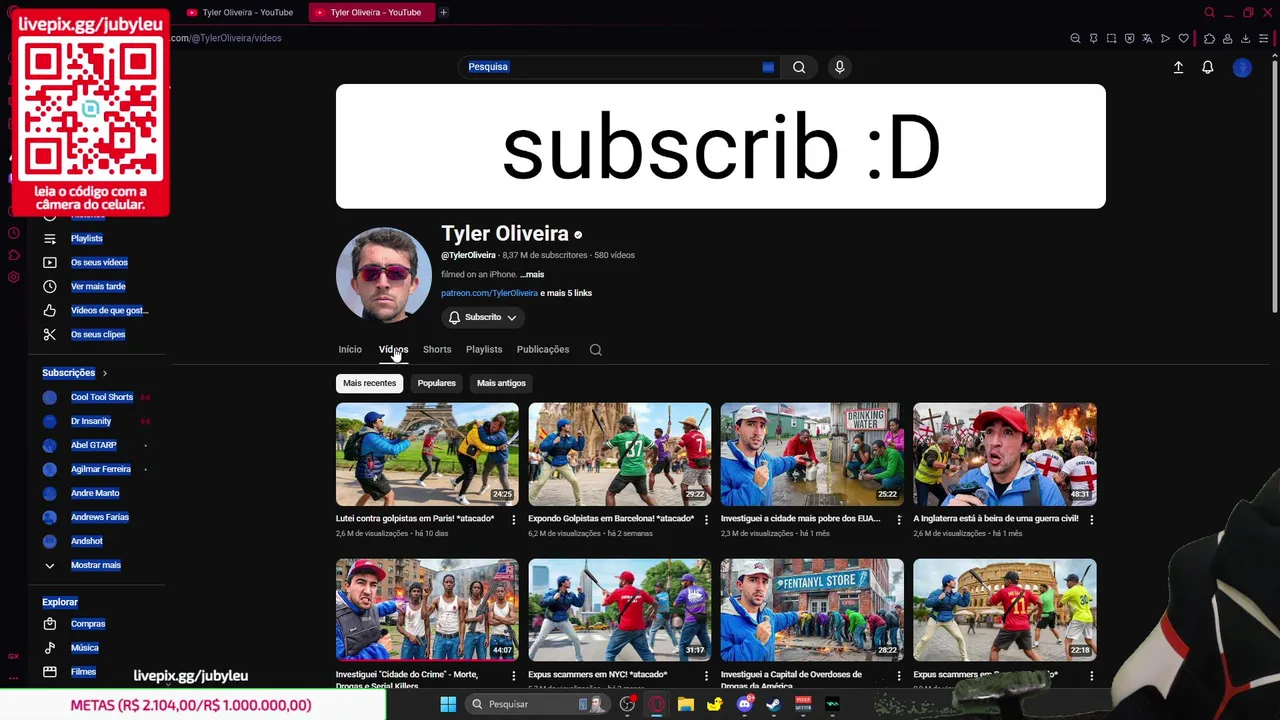
Task: Search within channel magnifier icon
Action: coord(596,350)
